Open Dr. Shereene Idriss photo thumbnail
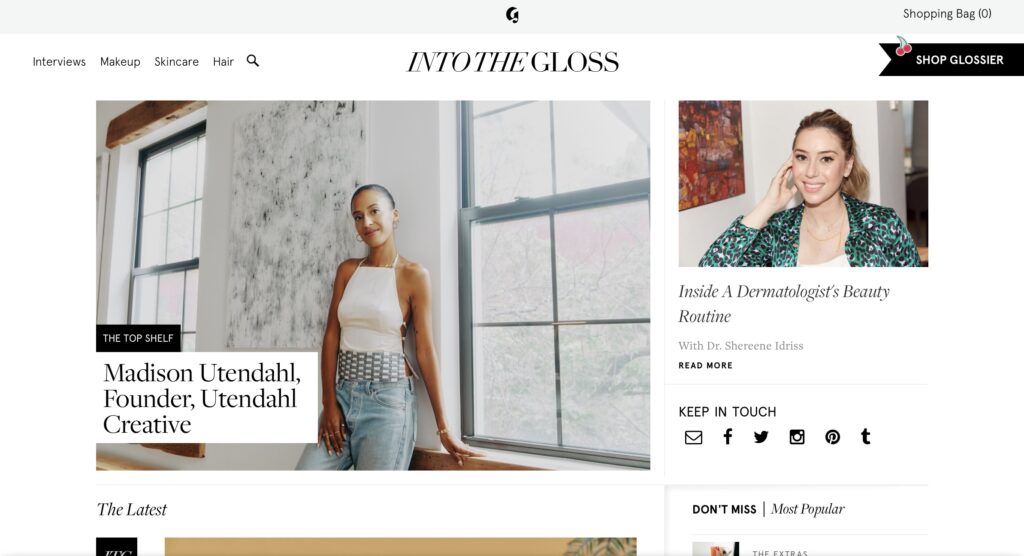The height and width of the screenshot is (556, 1024). pos(803,184)
